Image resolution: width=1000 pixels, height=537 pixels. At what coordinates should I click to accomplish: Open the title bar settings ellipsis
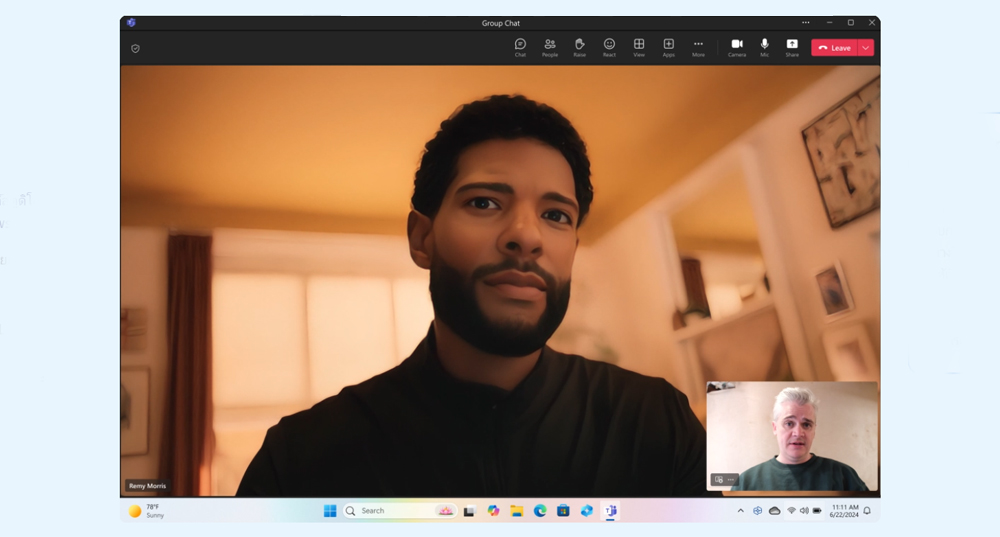click(x=805, y=22)
